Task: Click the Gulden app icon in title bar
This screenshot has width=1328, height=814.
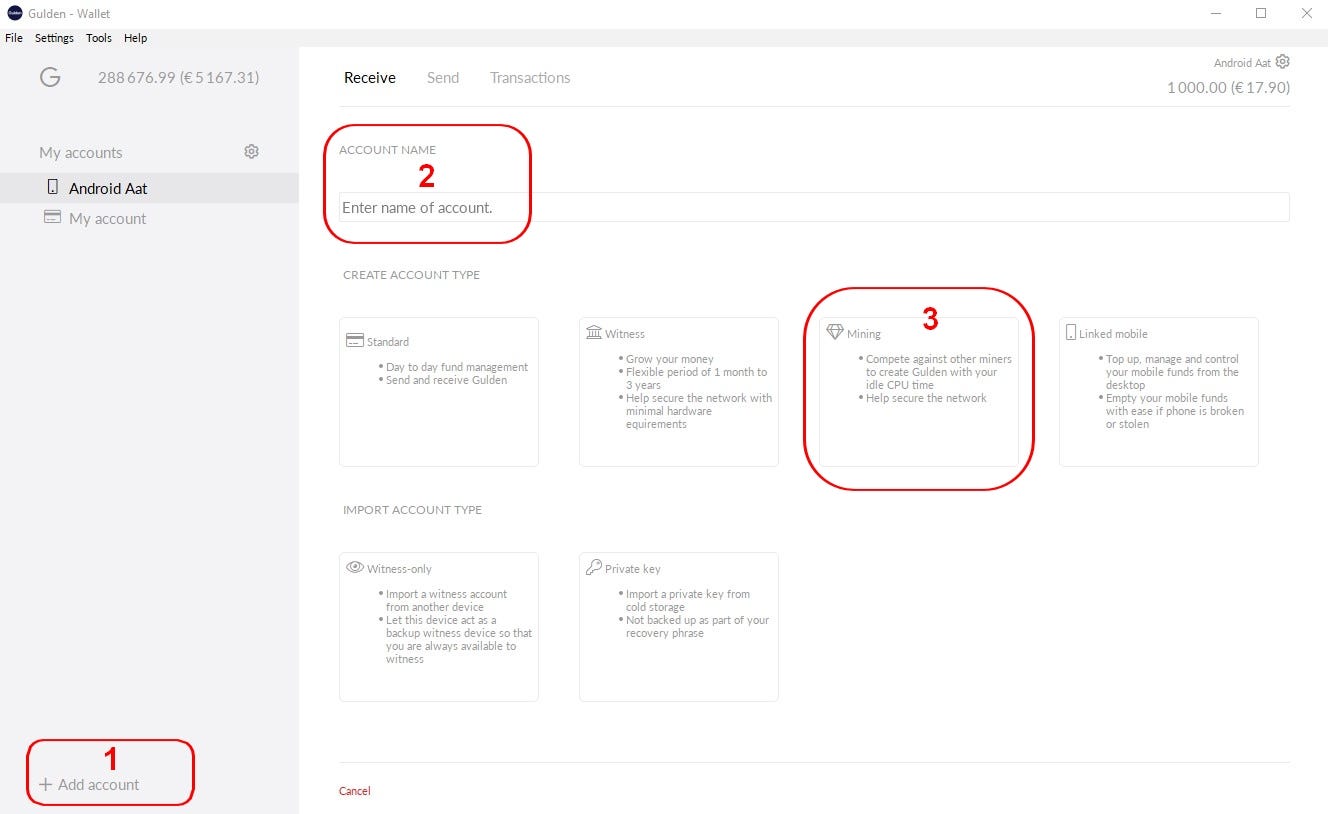Action: tap(14, 13)
